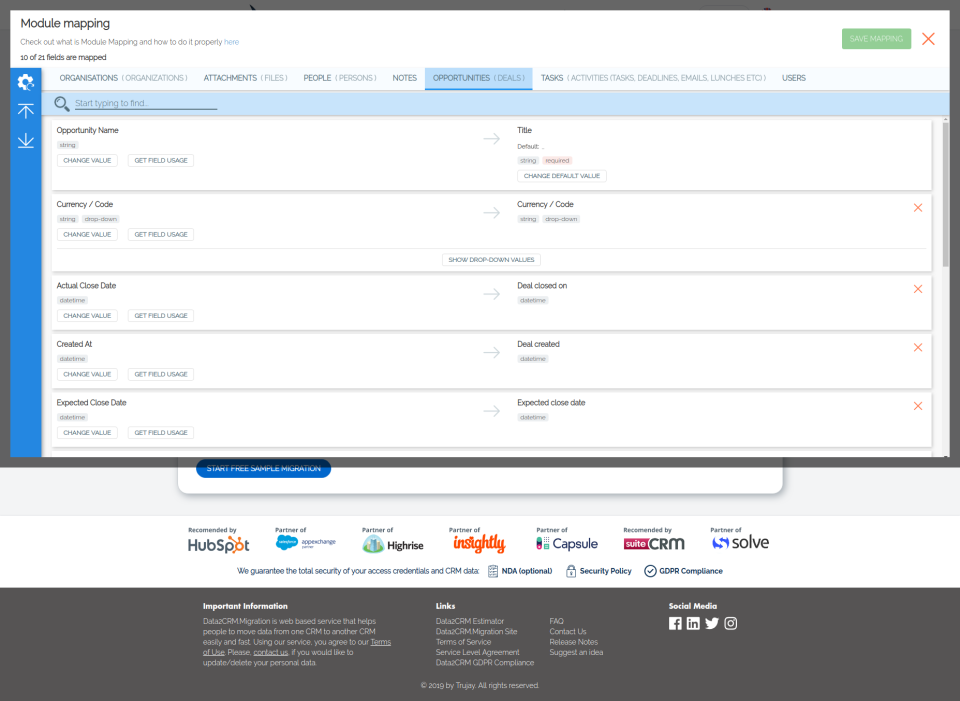Start a free sample migration

pos(263,468)
